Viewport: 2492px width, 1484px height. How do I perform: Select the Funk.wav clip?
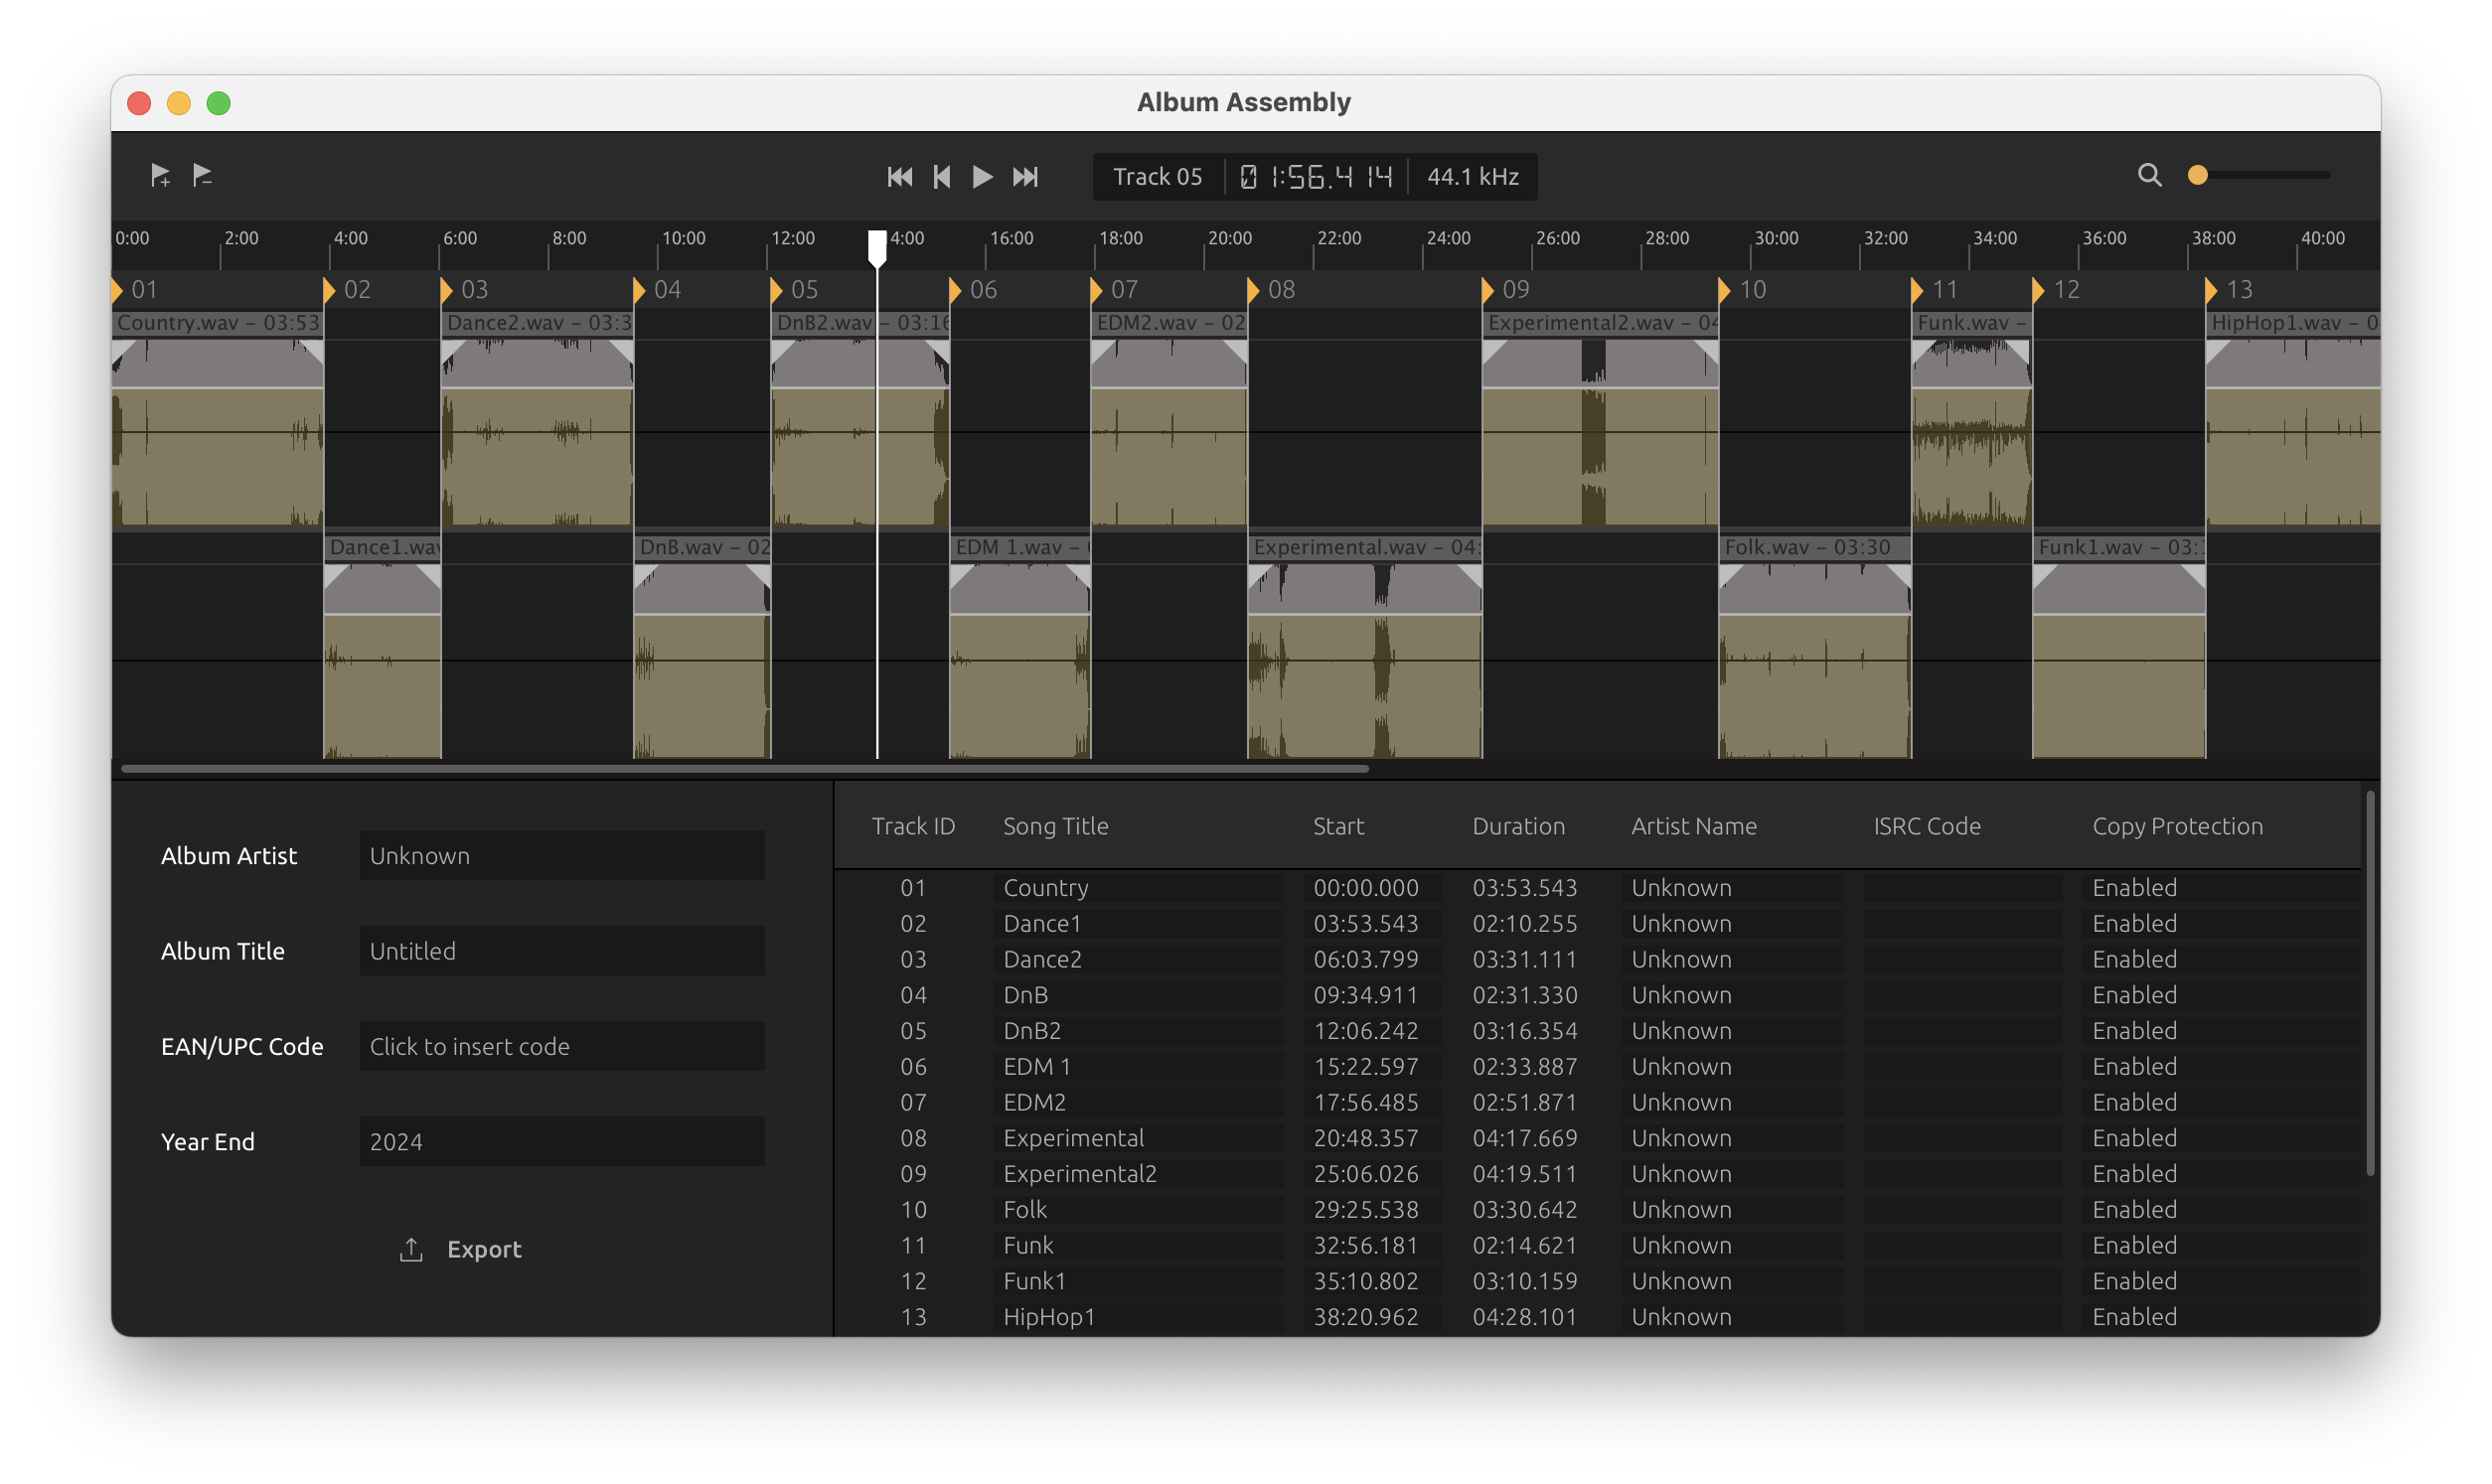pyautogui.click(x=1971, y=418)
